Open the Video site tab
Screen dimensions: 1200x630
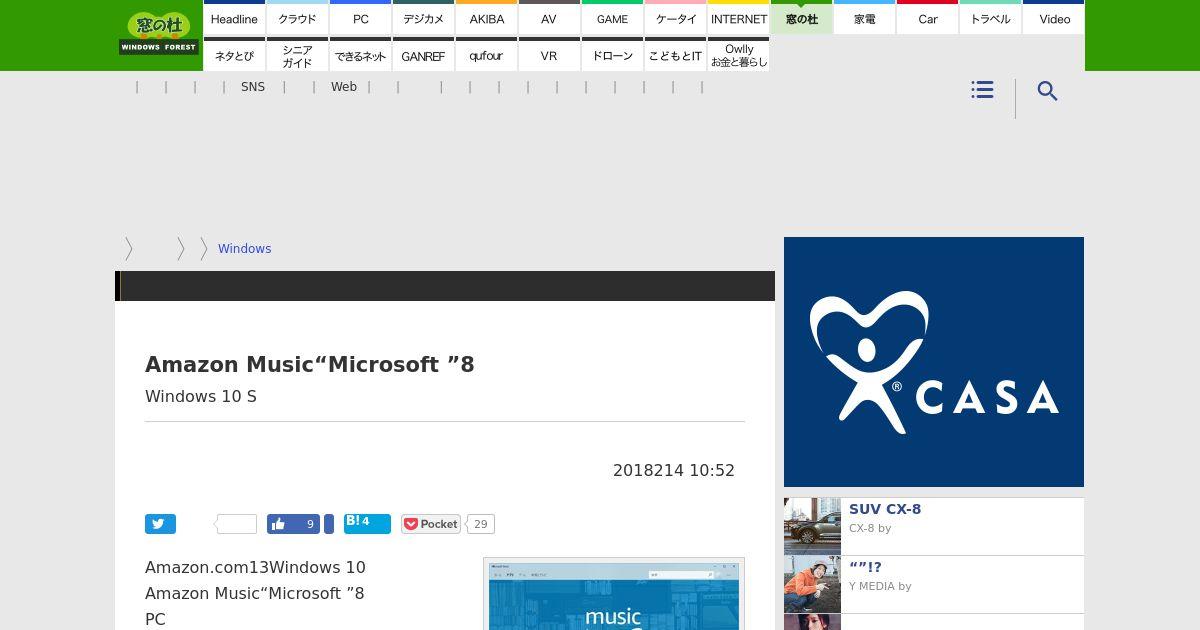1054,19
